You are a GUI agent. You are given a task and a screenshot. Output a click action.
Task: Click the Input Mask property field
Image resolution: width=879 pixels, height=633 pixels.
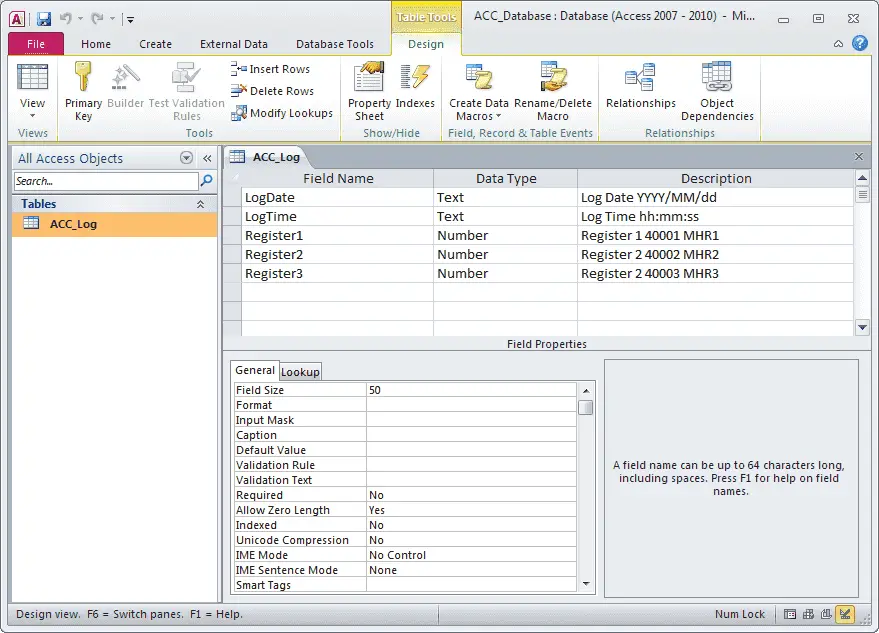471,420
